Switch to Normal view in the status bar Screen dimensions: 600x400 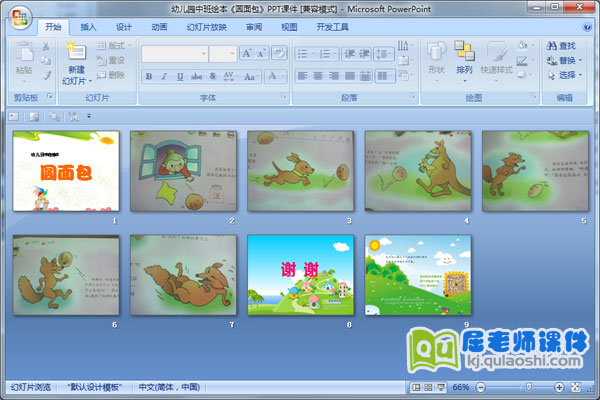tap(416, 387)
